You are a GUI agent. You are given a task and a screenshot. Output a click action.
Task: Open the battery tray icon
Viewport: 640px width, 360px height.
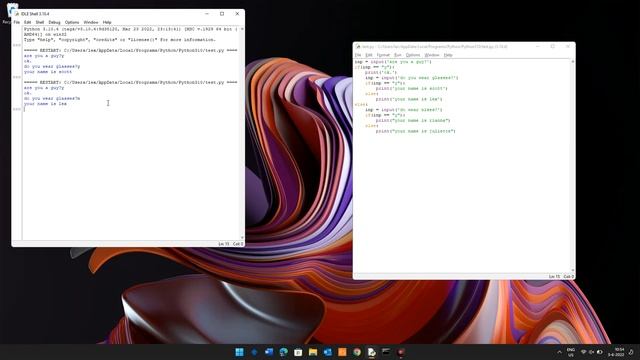pos(600,352)
